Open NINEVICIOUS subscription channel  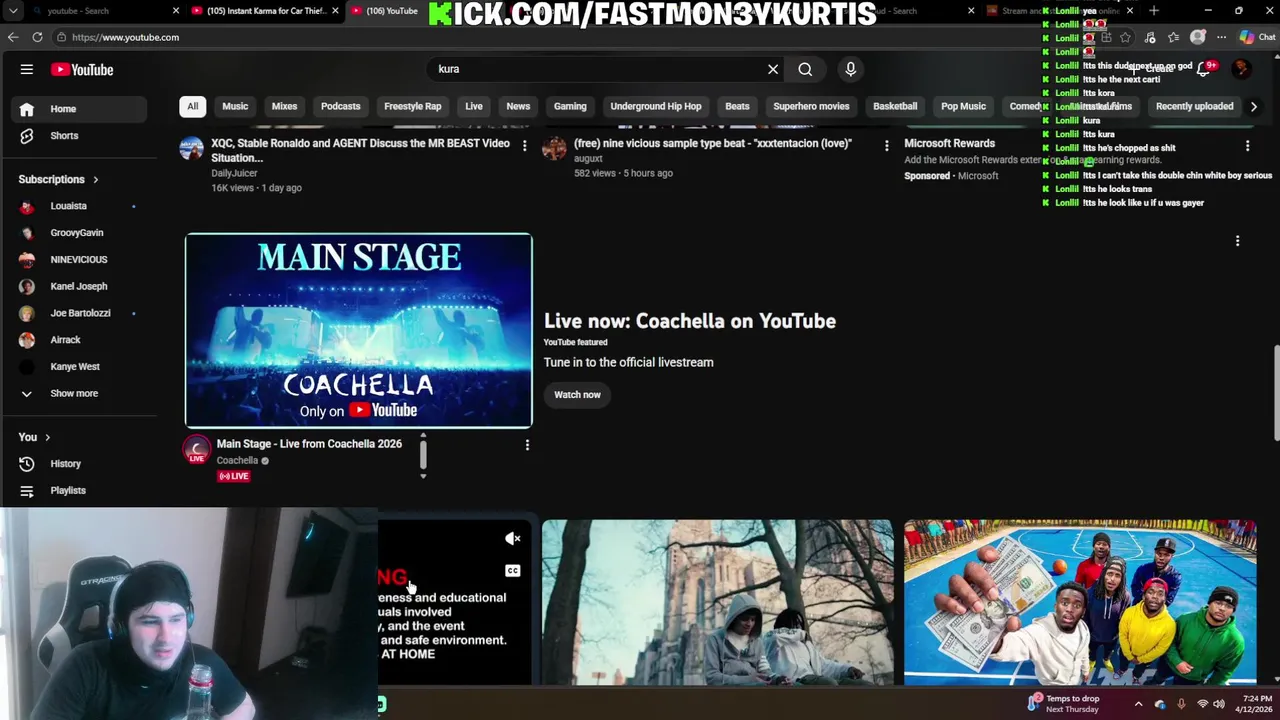point(80,260)
